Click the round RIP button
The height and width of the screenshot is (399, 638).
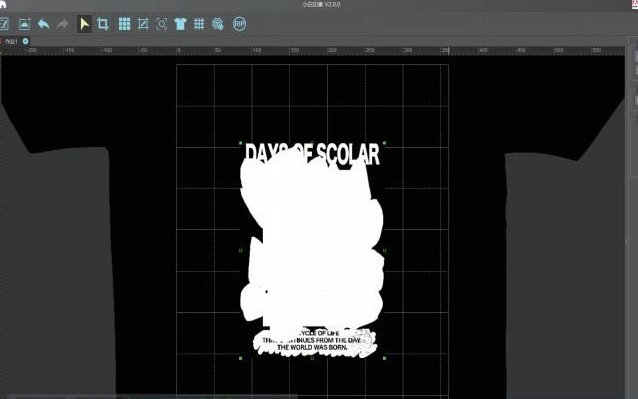(x=239, y=24)
